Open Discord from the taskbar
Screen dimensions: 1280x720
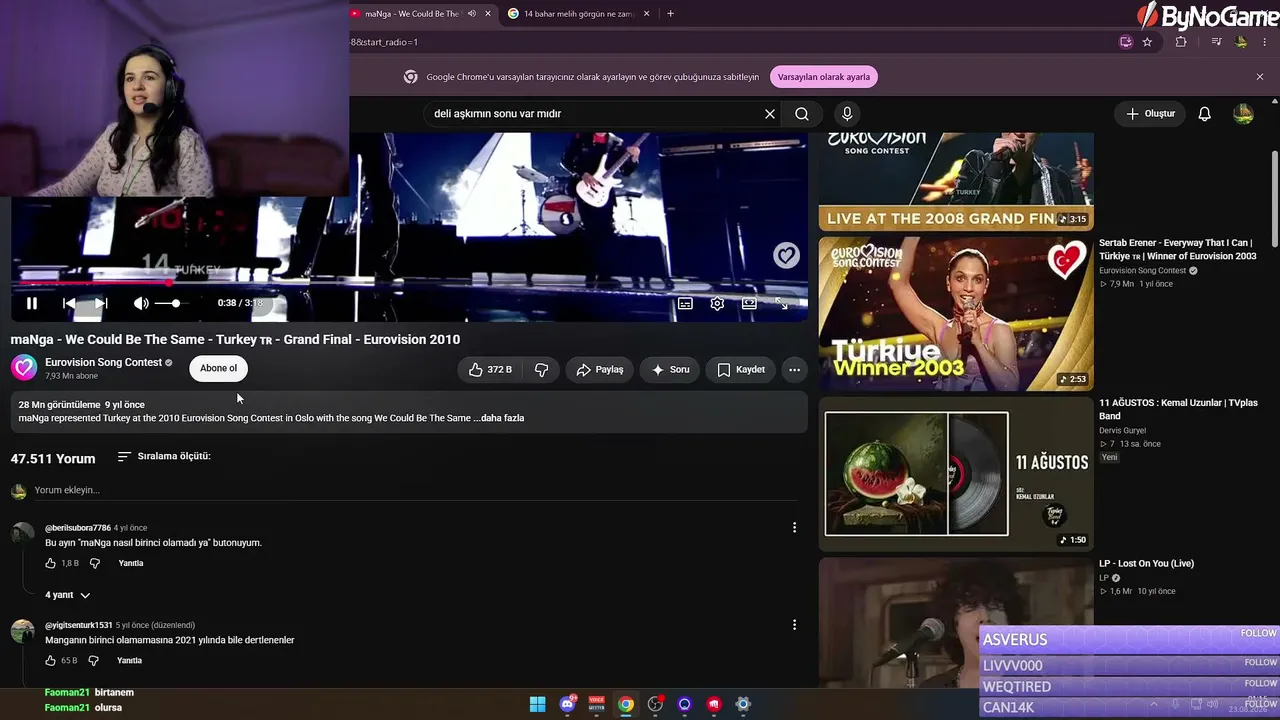pos(567,704)
